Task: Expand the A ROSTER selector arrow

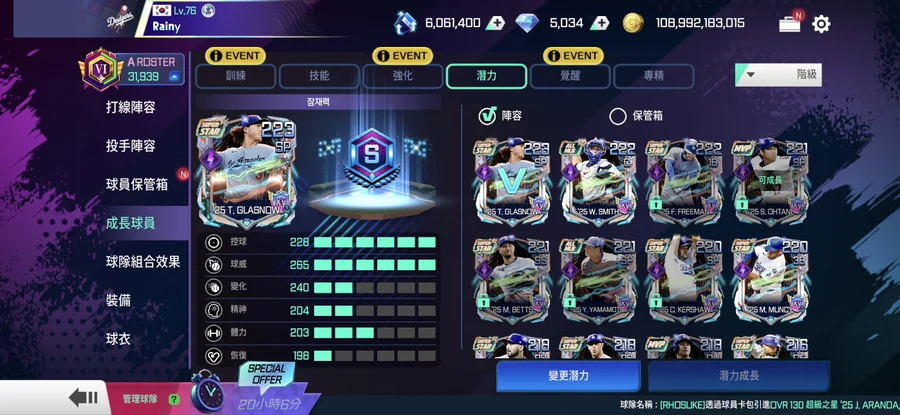Action: point(174,76)
